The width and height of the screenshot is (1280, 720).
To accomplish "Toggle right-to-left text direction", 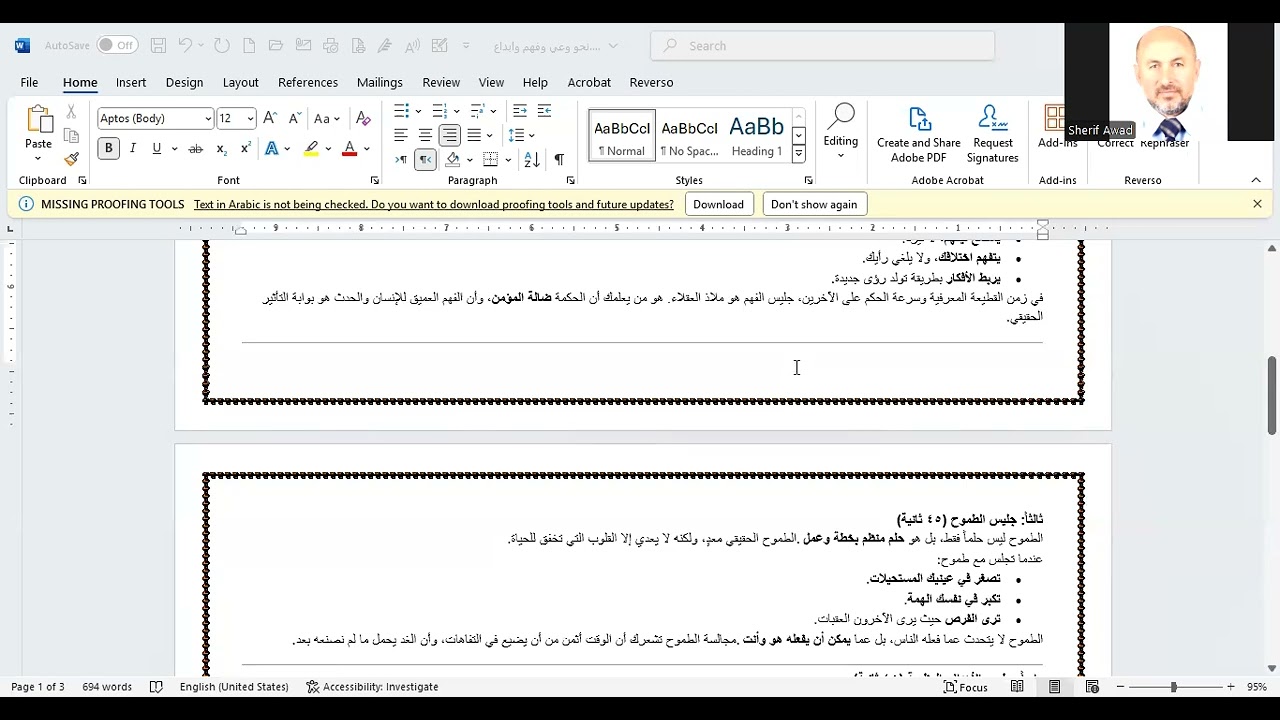I will coord(425,159).
